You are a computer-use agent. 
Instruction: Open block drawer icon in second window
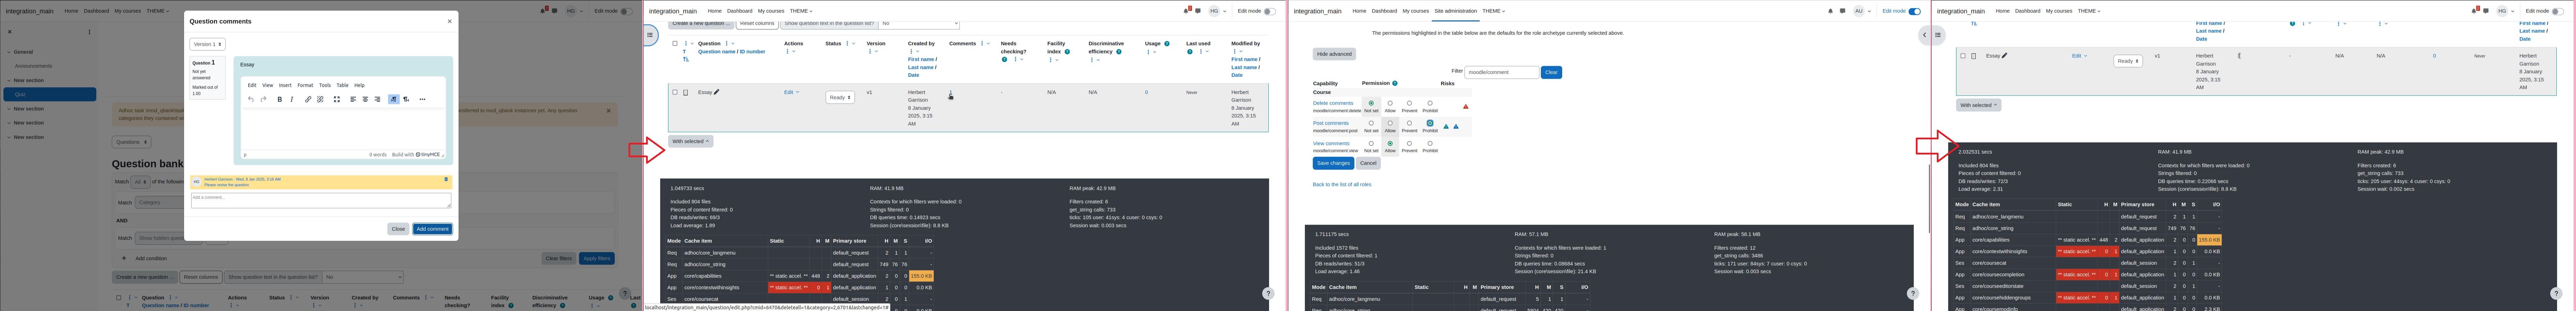650,35
